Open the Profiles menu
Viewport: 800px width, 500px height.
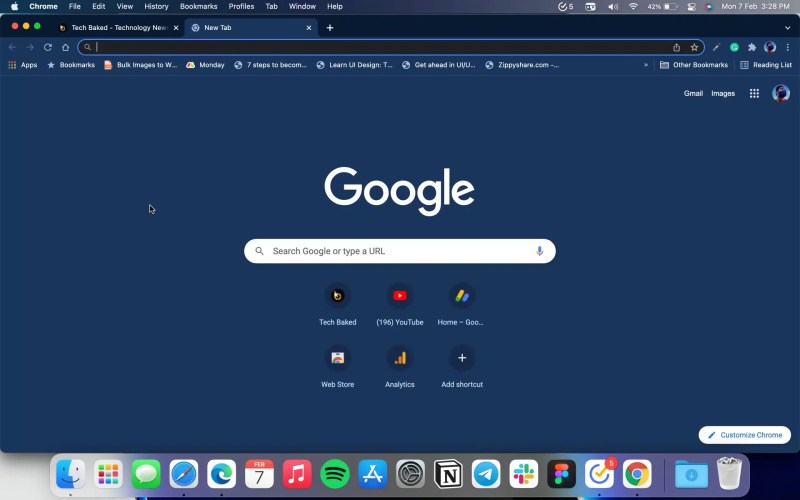point(241,7)
